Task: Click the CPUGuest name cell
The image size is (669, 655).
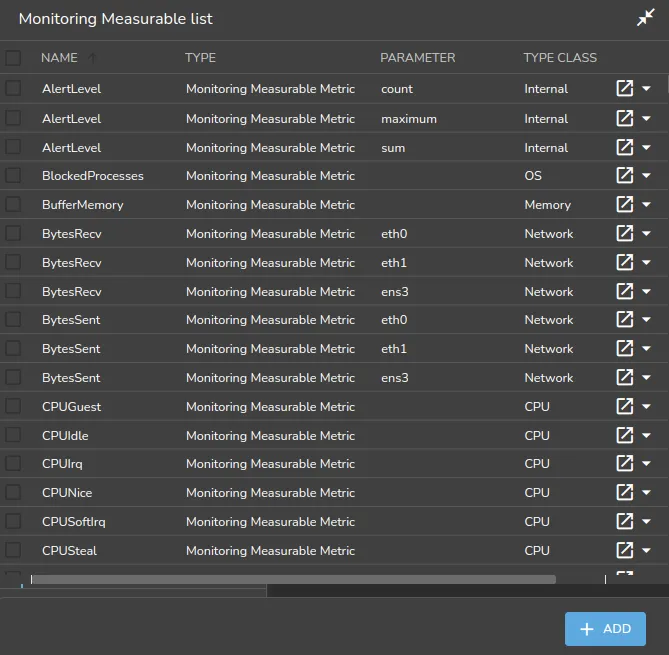Action: pos(72,407)
